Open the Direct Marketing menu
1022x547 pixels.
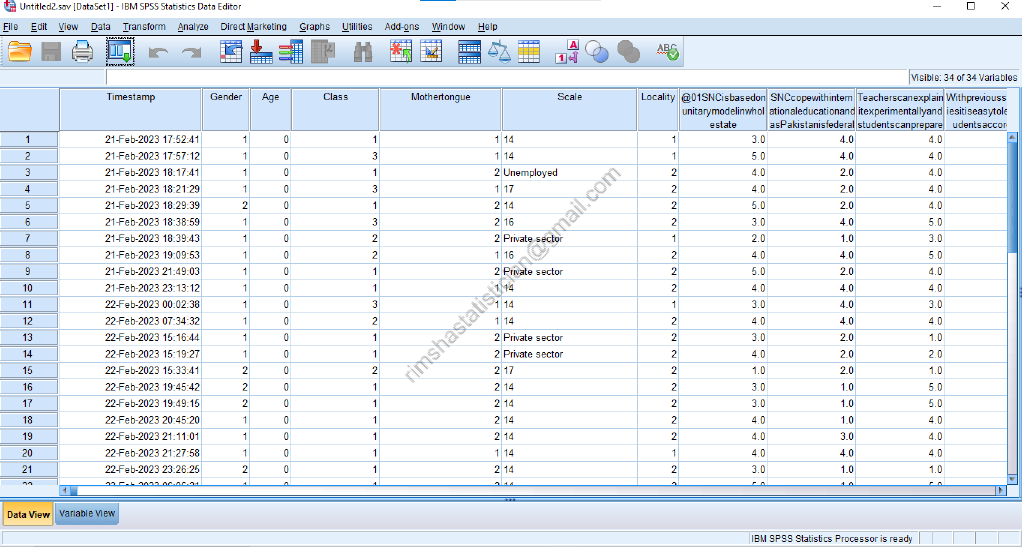click(x=254, y=27)
